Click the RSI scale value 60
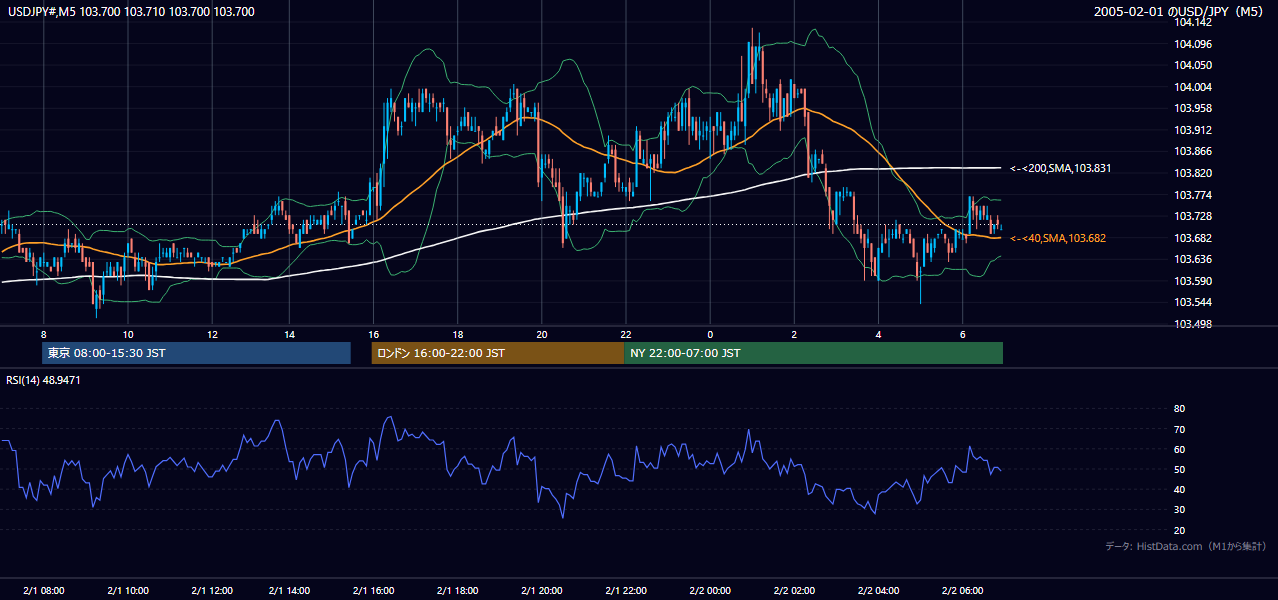 tap(1179, 449)
